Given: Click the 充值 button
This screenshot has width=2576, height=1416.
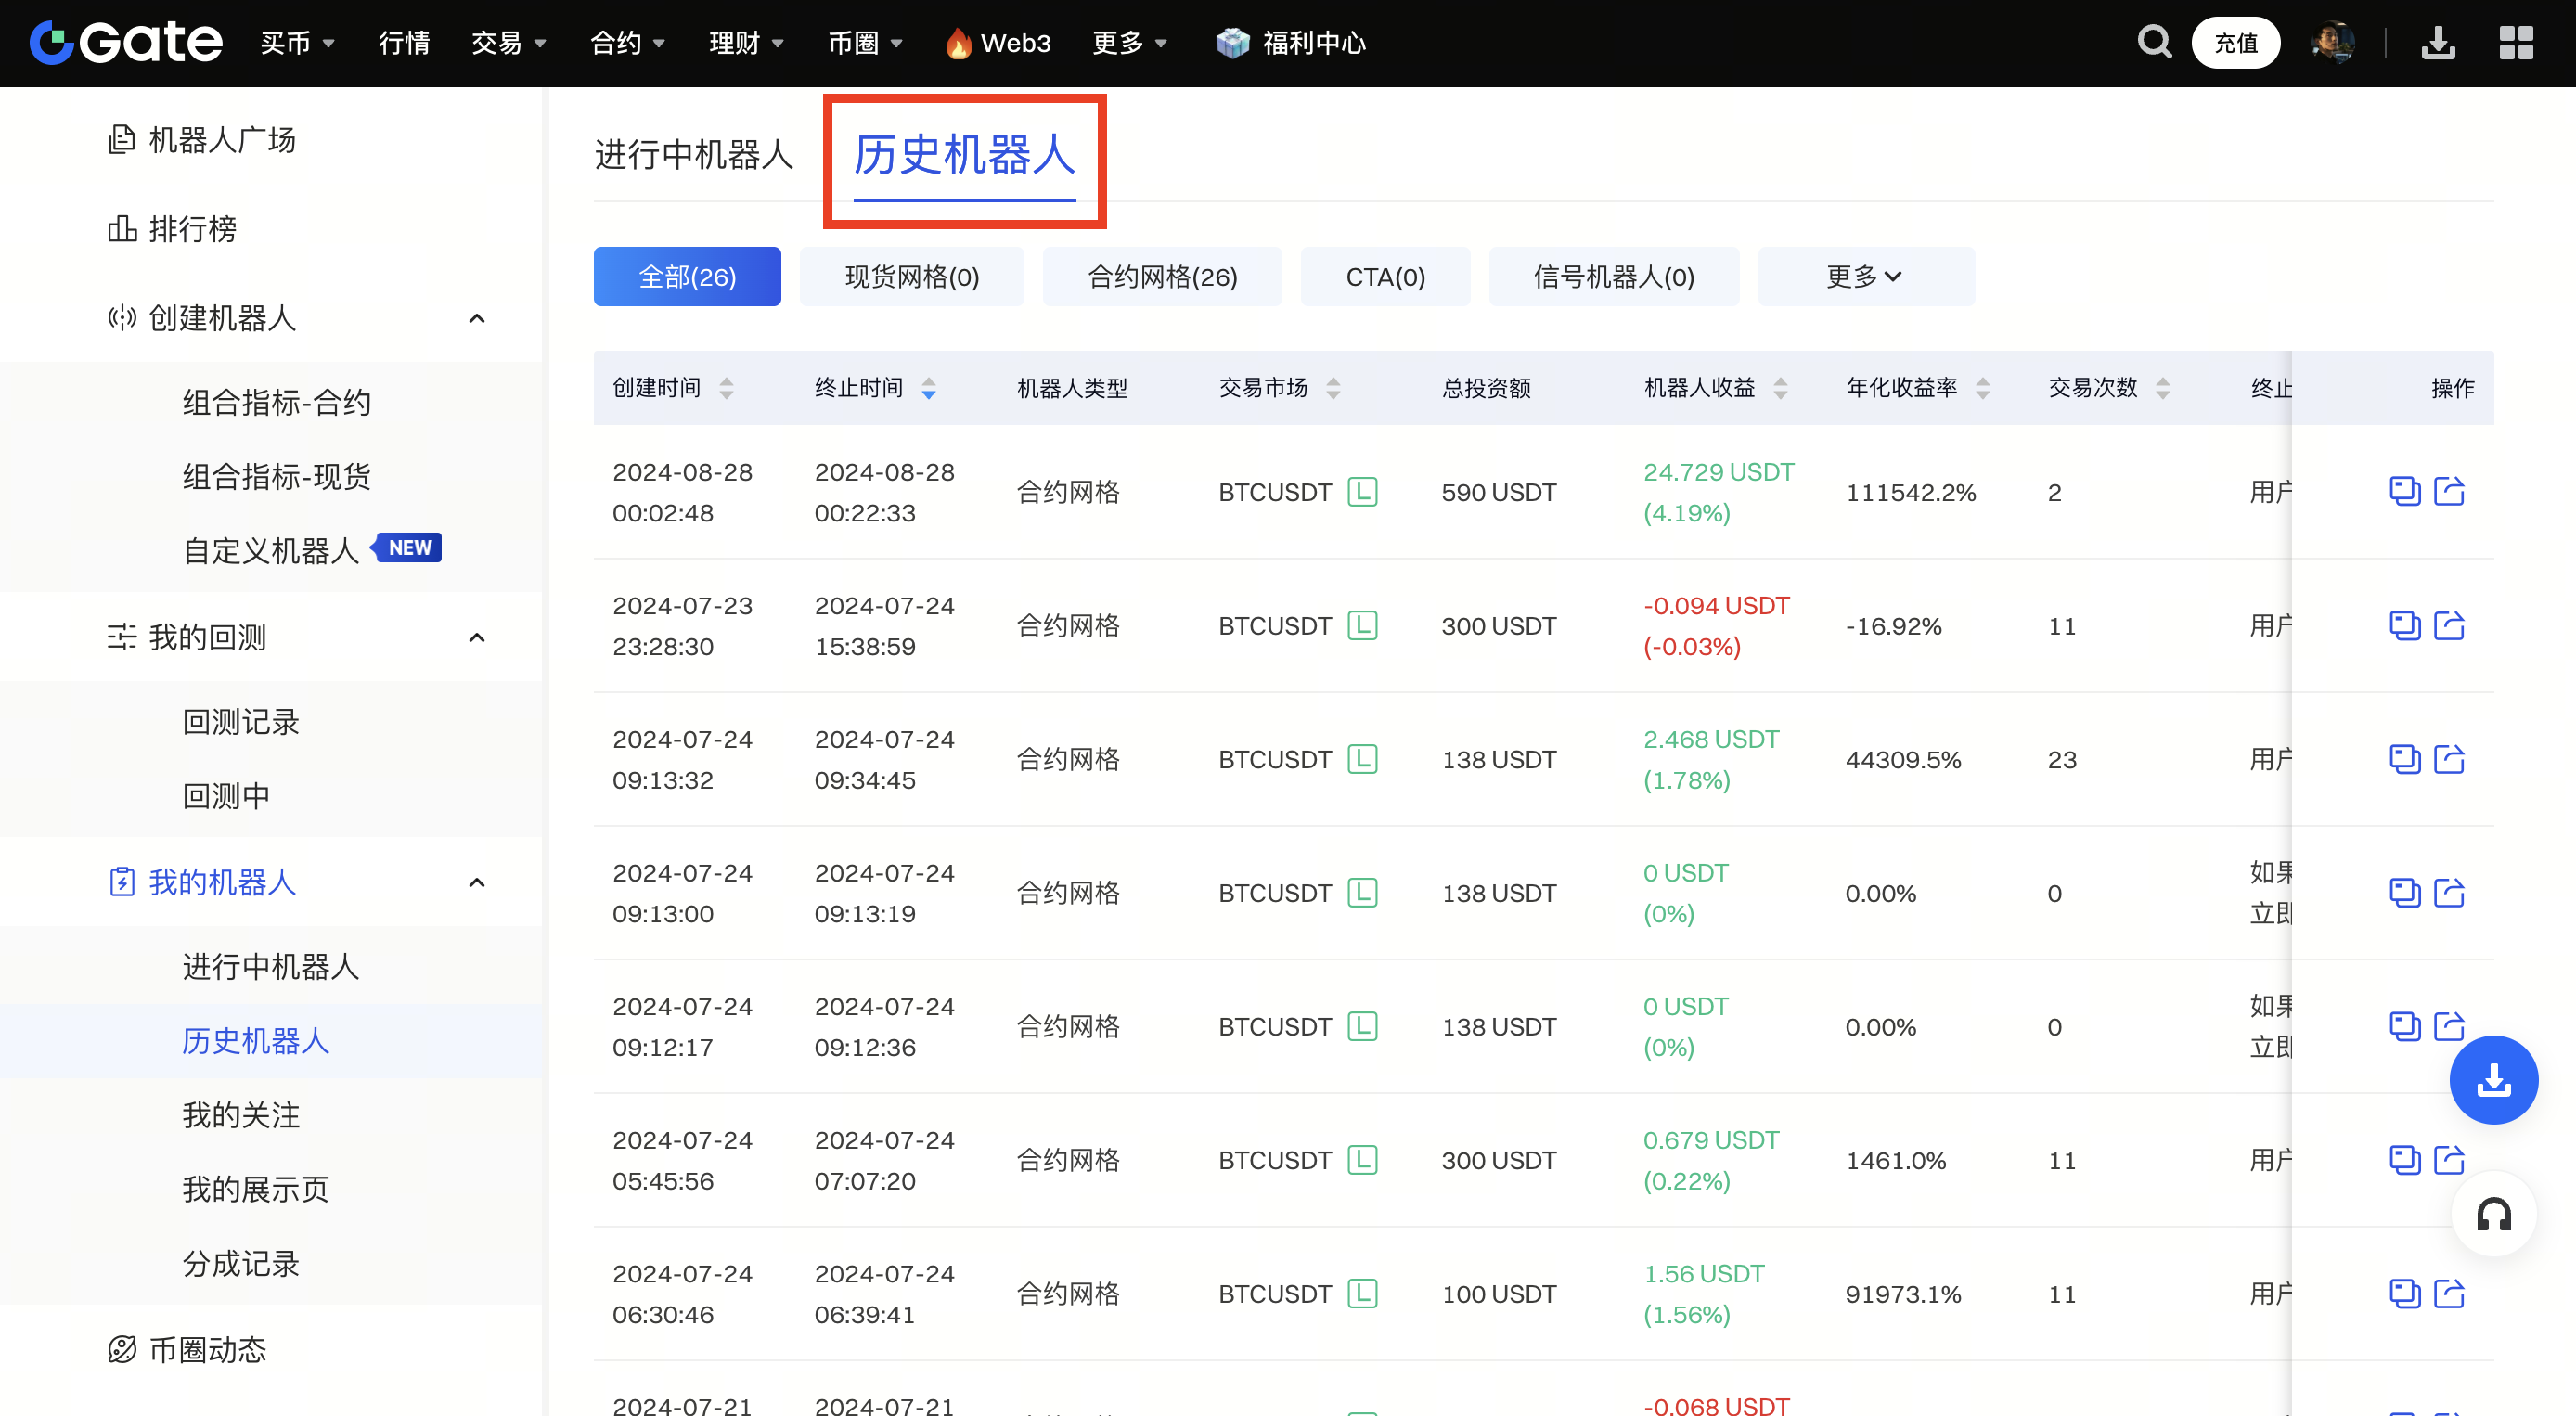Looking at the screenshot, I should pos(2235,43).
